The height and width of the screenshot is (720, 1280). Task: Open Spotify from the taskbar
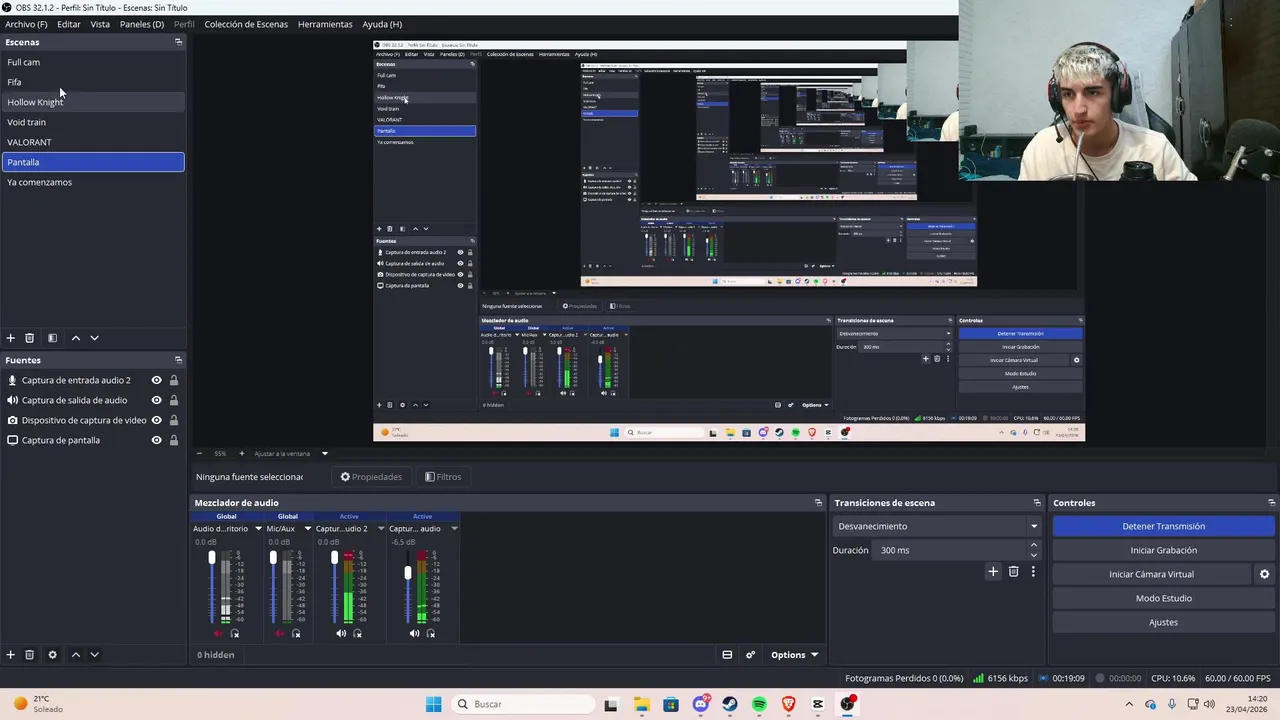point(759,704)
